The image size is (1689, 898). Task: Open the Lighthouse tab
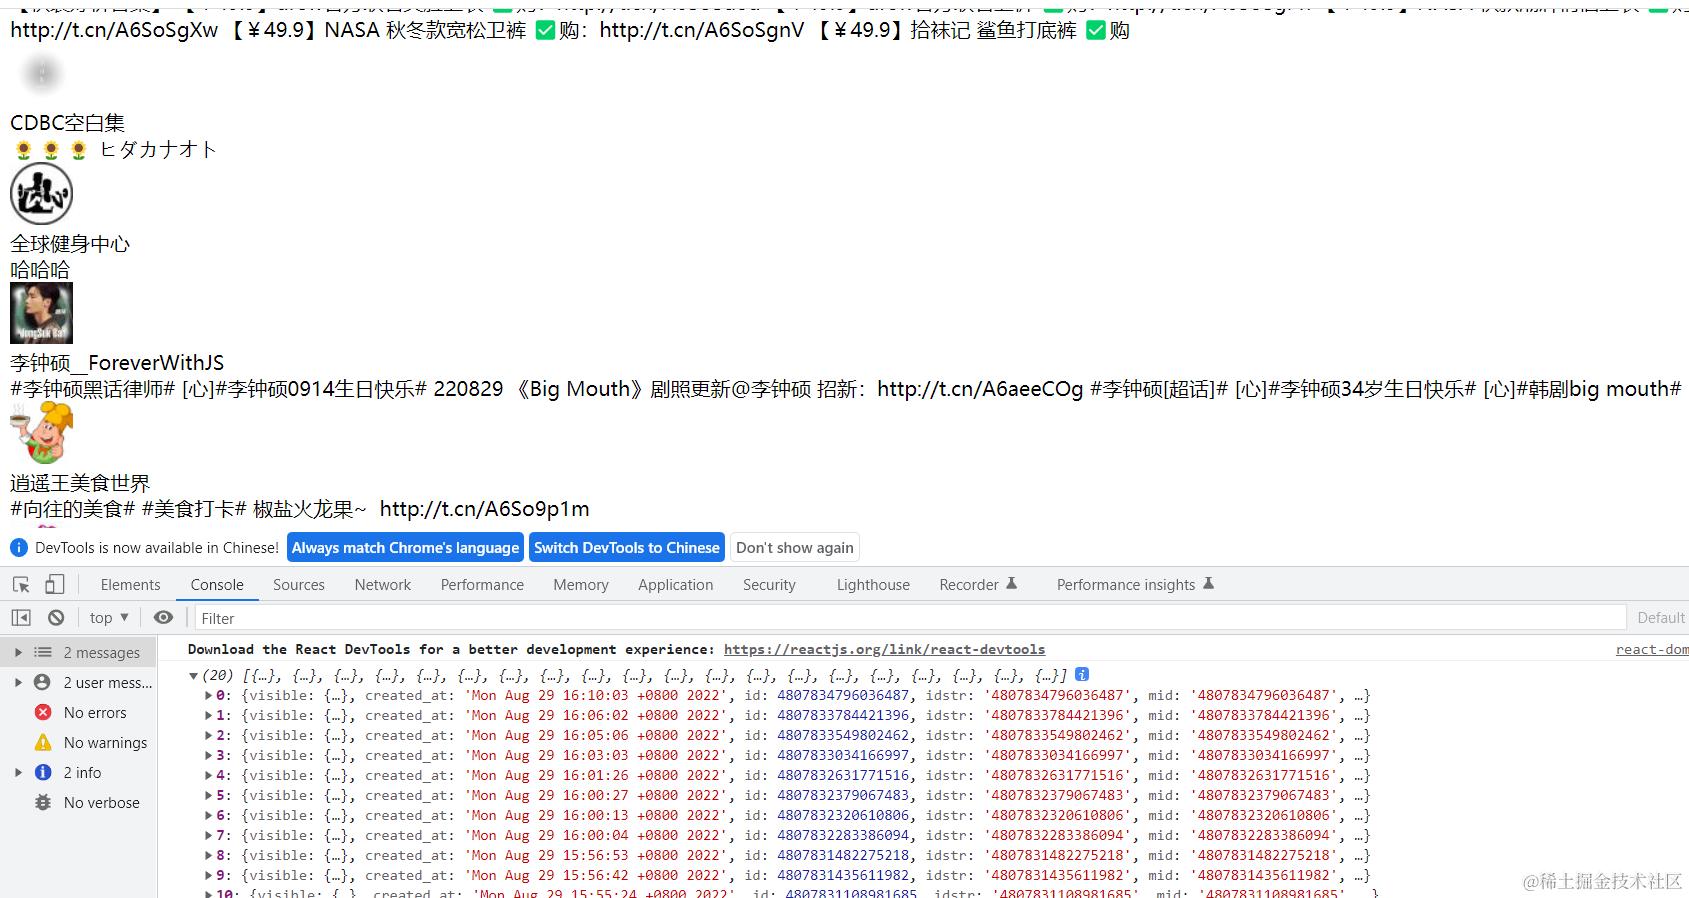873,585
